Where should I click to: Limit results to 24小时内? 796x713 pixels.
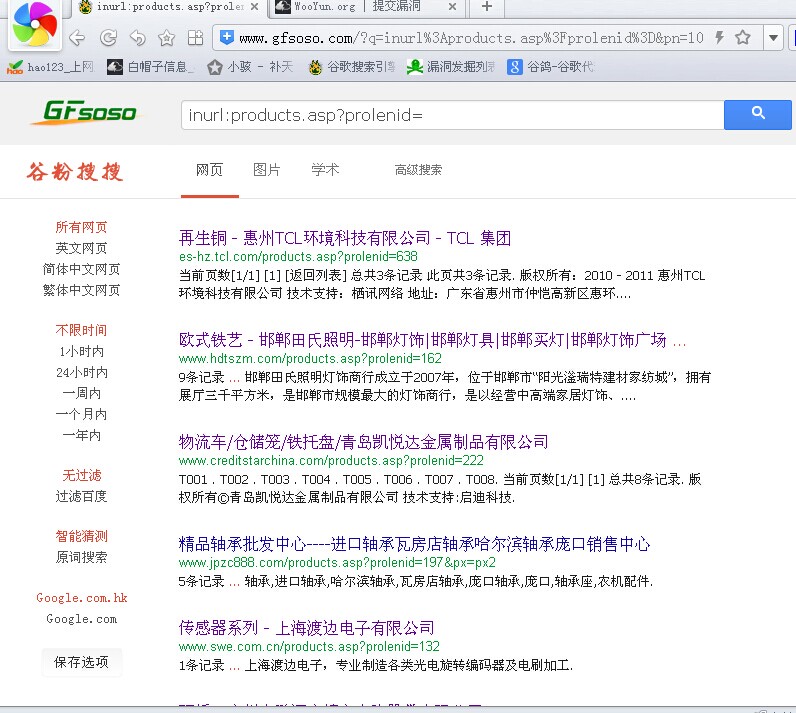[x=81, y=372]
